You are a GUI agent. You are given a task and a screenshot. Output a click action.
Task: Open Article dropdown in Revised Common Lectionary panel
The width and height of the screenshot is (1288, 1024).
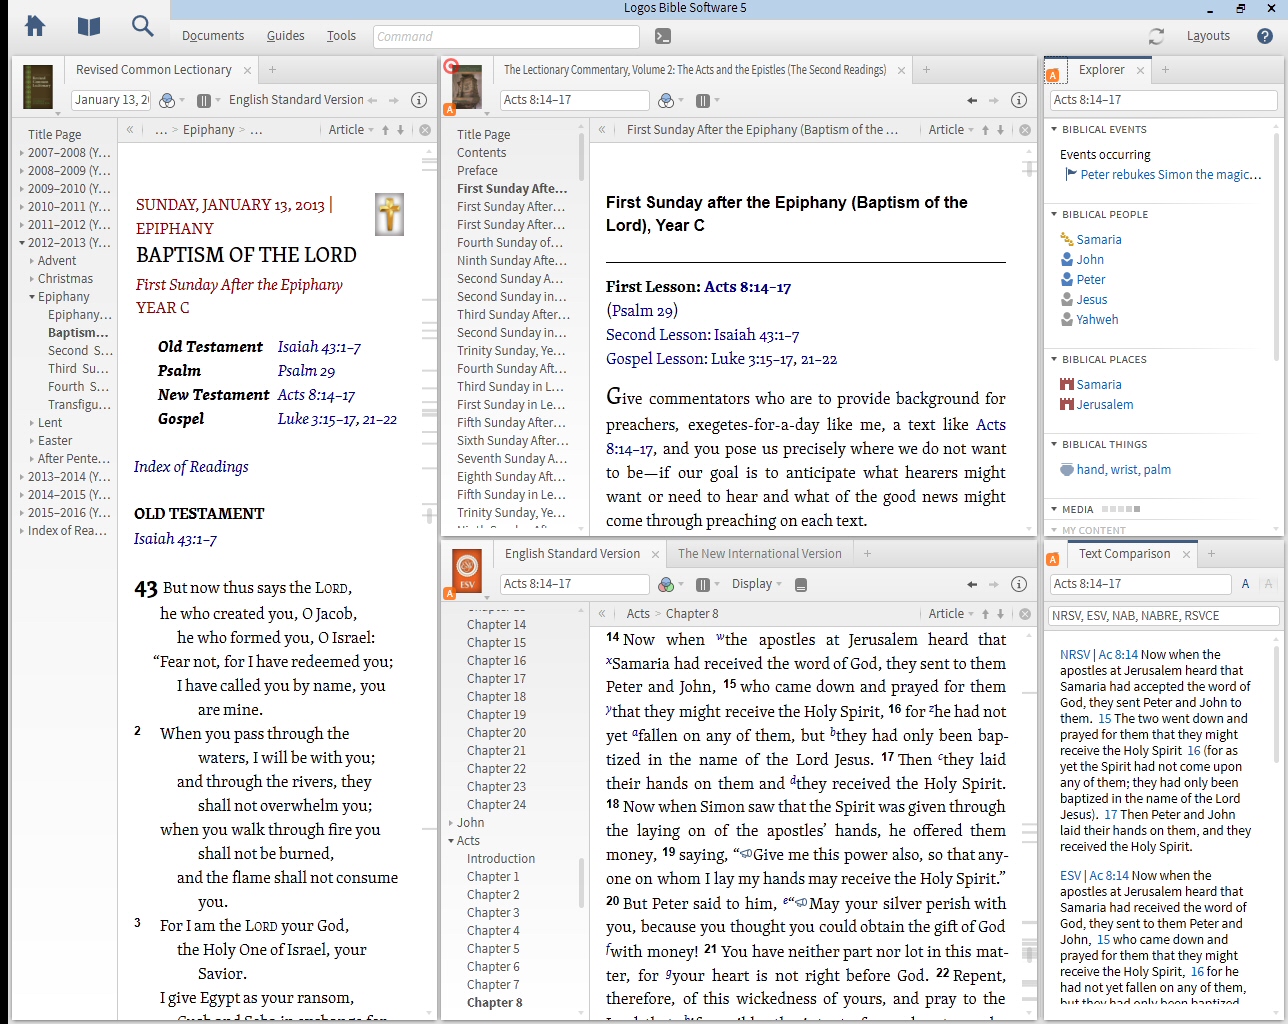(x=351, y=130)
